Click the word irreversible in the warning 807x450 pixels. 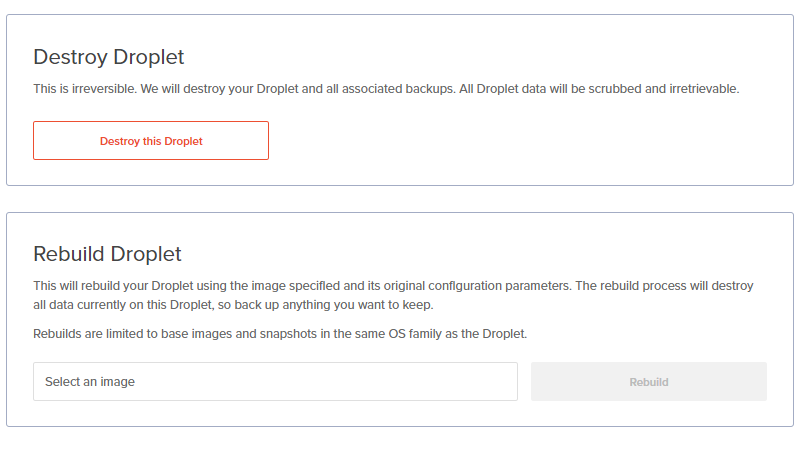(x=103, y=89)
